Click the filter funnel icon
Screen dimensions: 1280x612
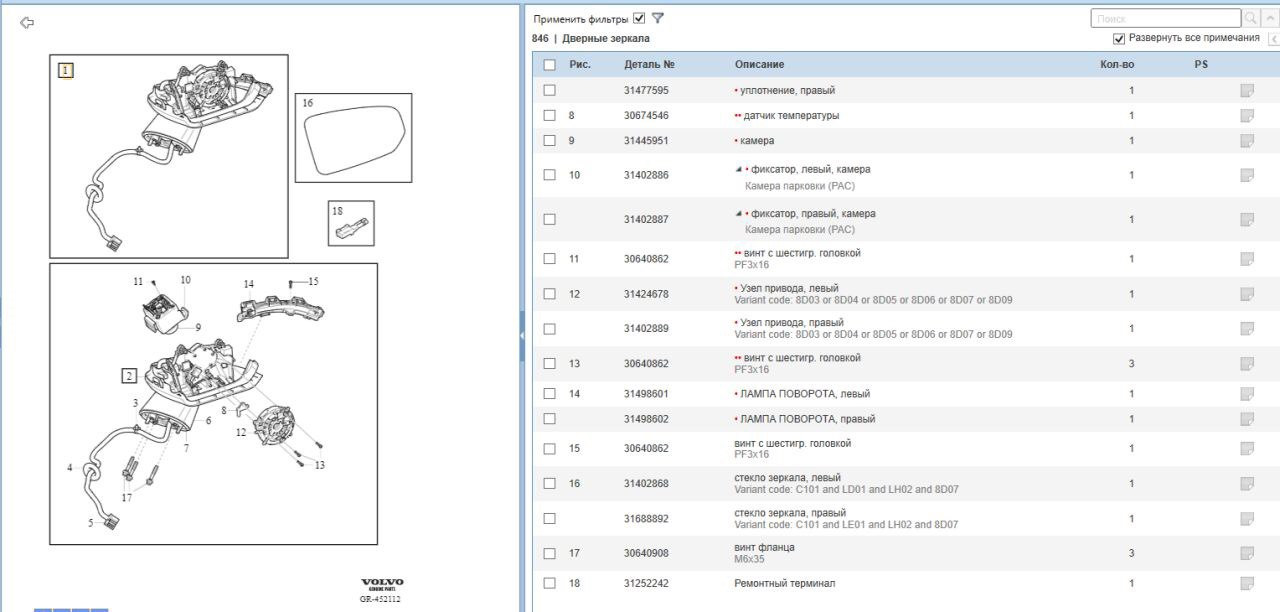[657, 18]
